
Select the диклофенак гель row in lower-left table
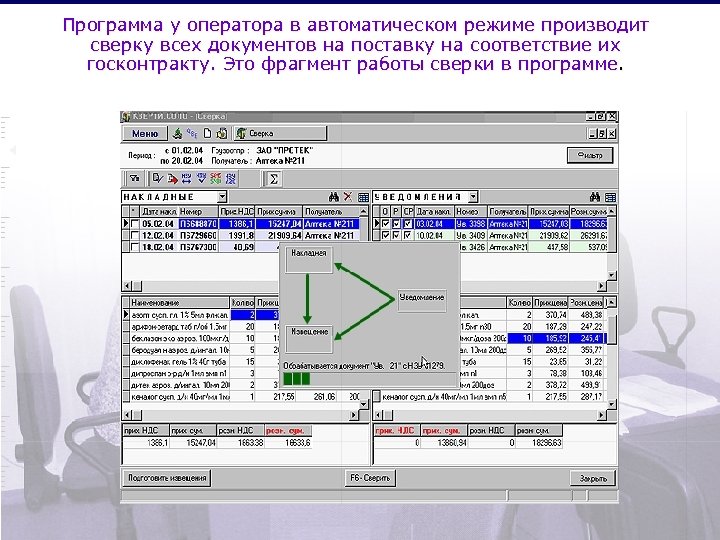(x=179, y=361)
